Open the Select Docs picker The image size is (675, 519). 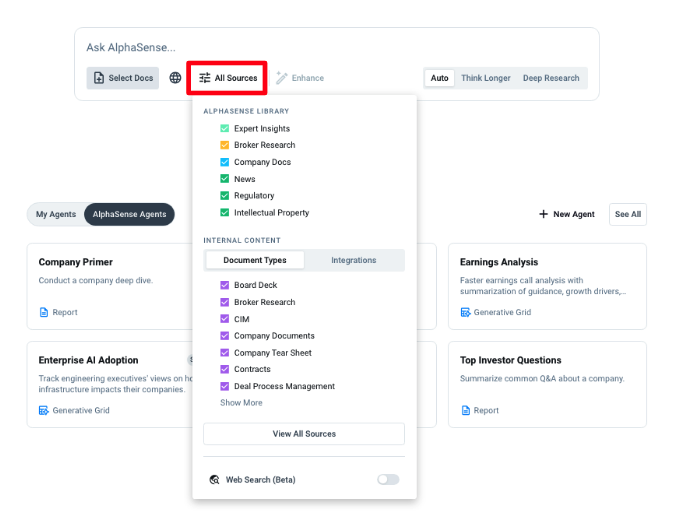point(122,78)
